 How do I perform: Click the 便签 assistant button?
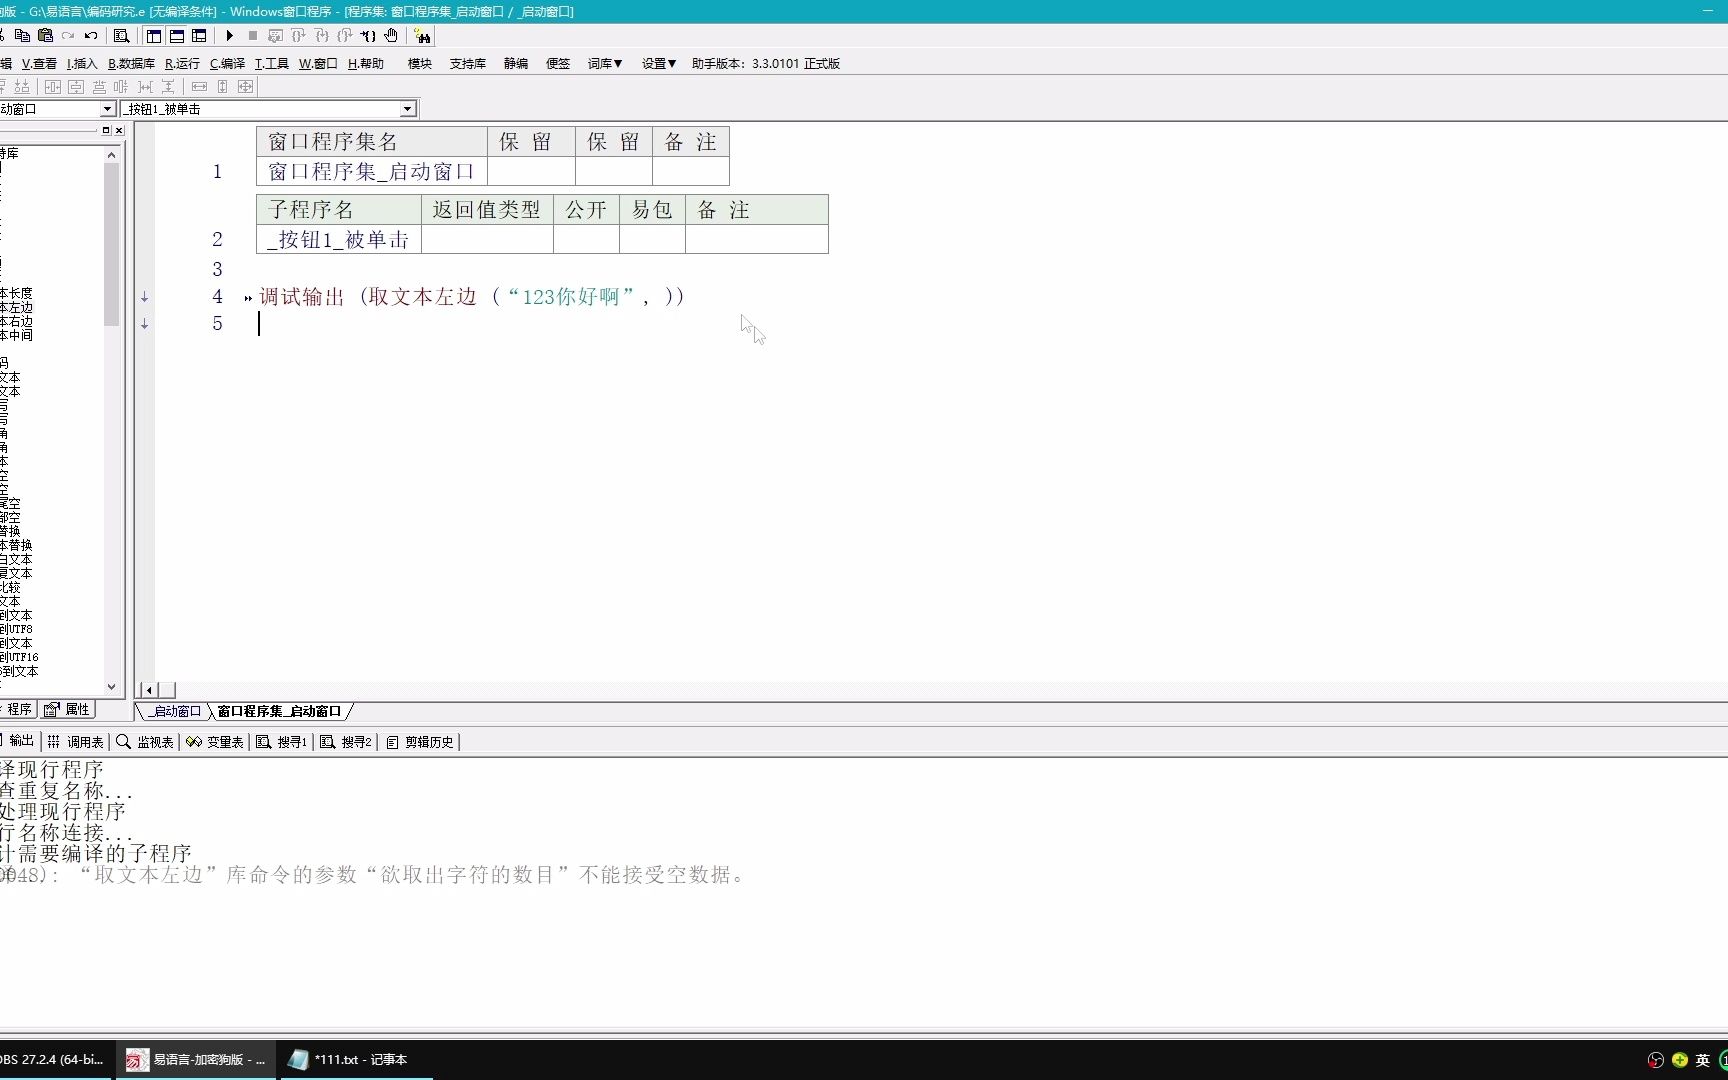point(558,63)
